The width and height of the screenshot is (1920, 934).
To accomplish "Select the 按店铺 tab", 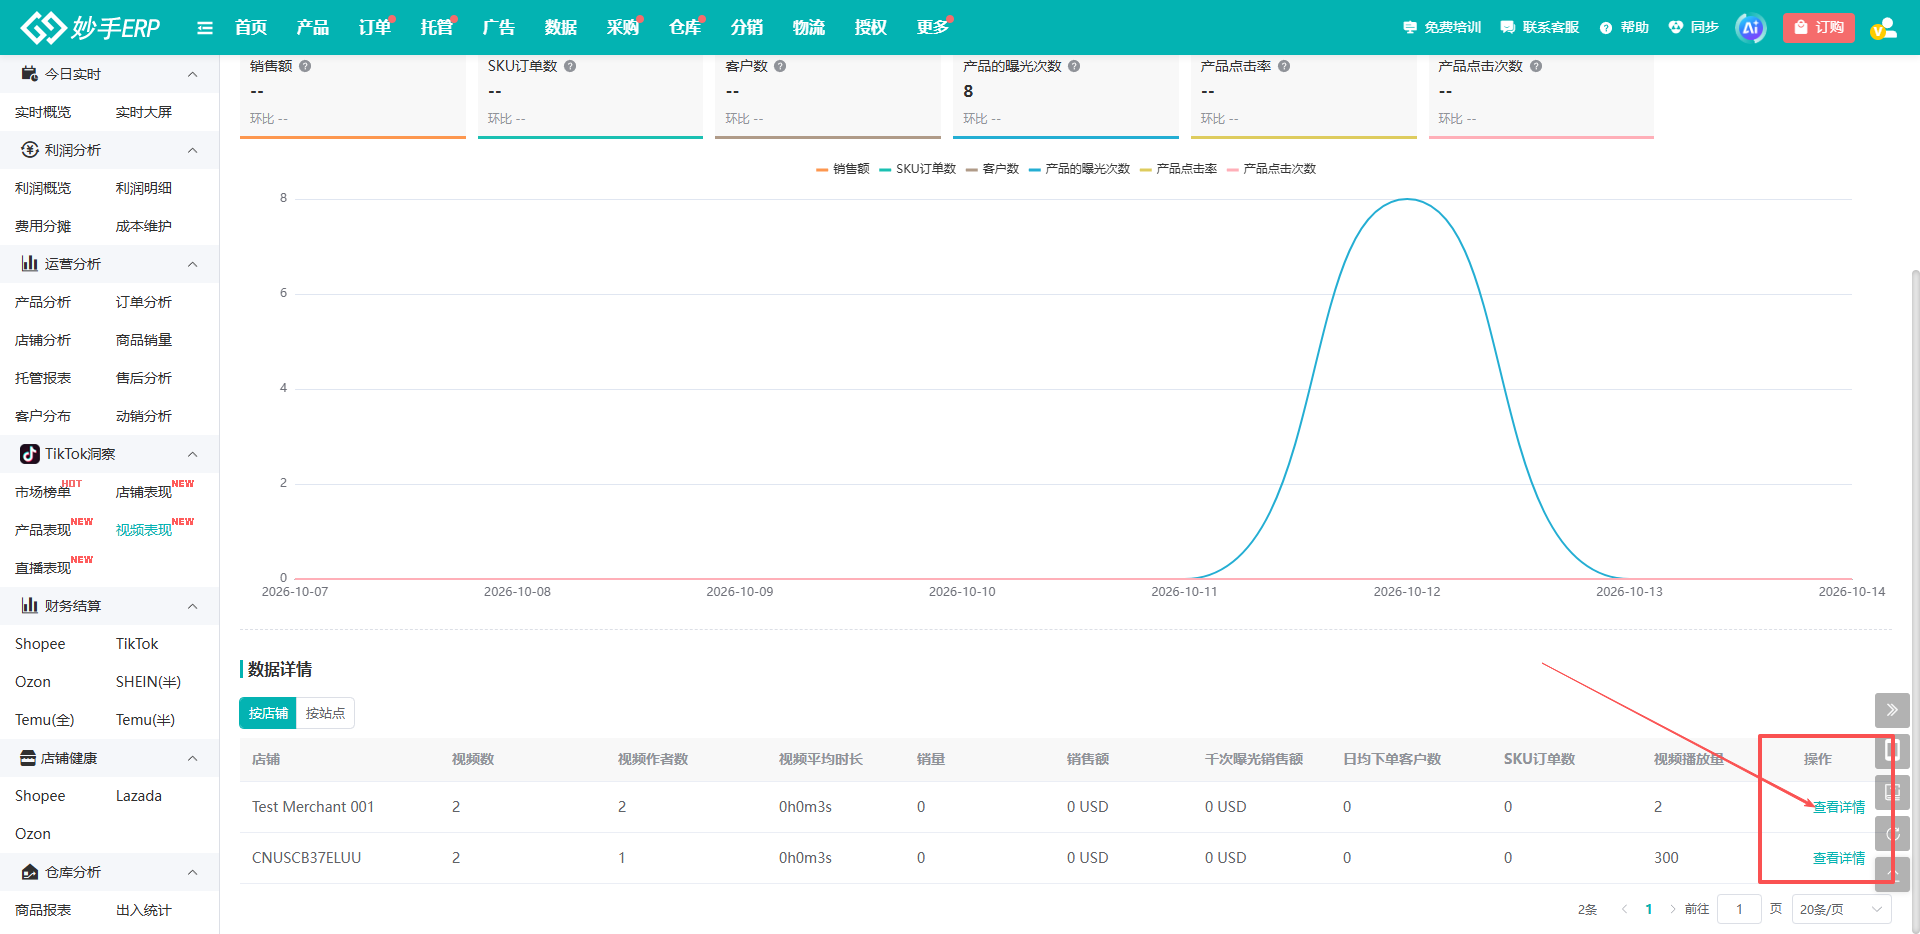I will point(268,713).
